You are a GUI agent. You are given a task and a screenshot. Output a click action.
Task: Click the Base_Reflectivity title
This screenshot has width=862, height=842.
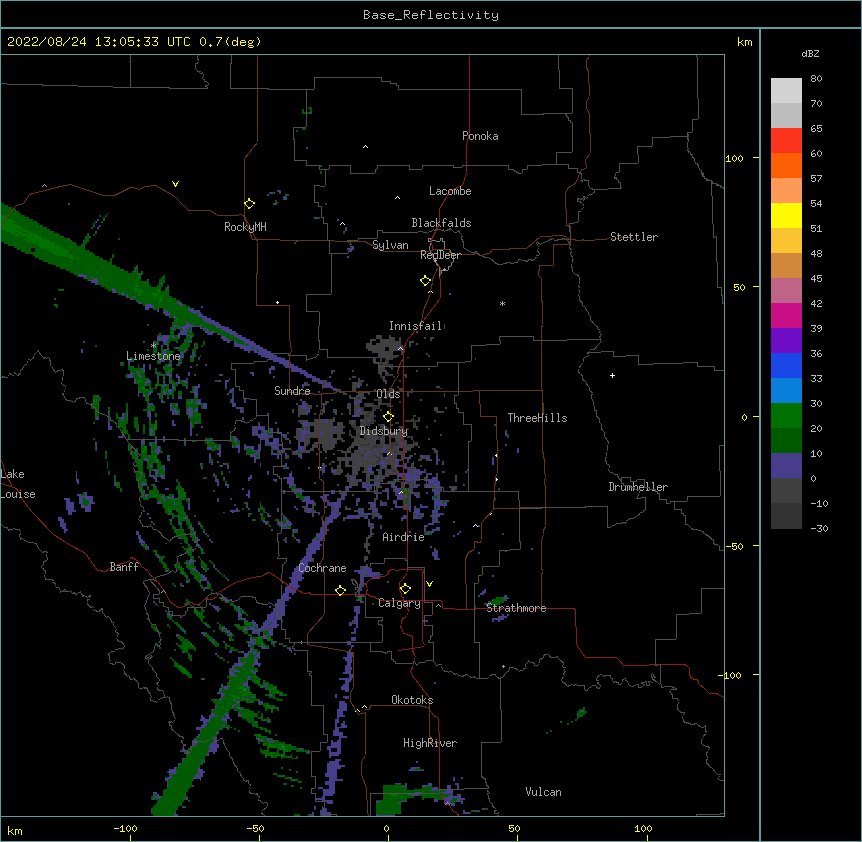coord(431,15)
